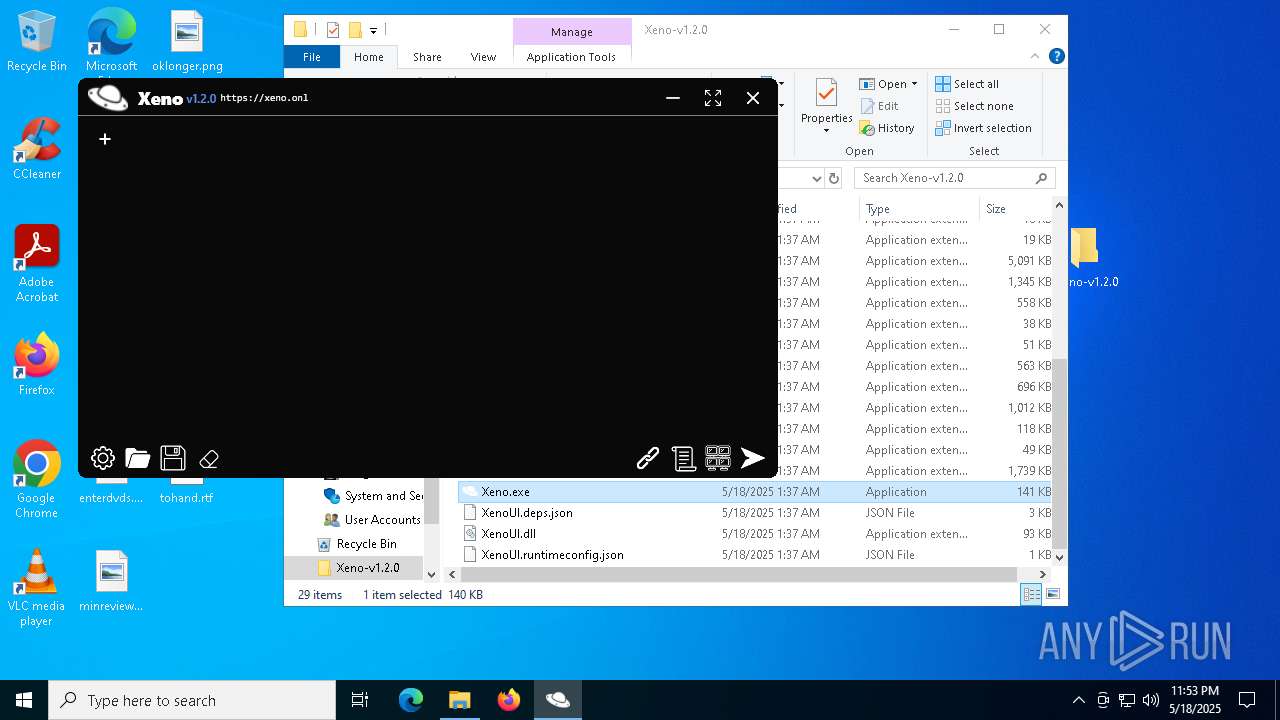1280x720 pixels.
Task: Open the script list scroll icon
Action: [683, 458]
